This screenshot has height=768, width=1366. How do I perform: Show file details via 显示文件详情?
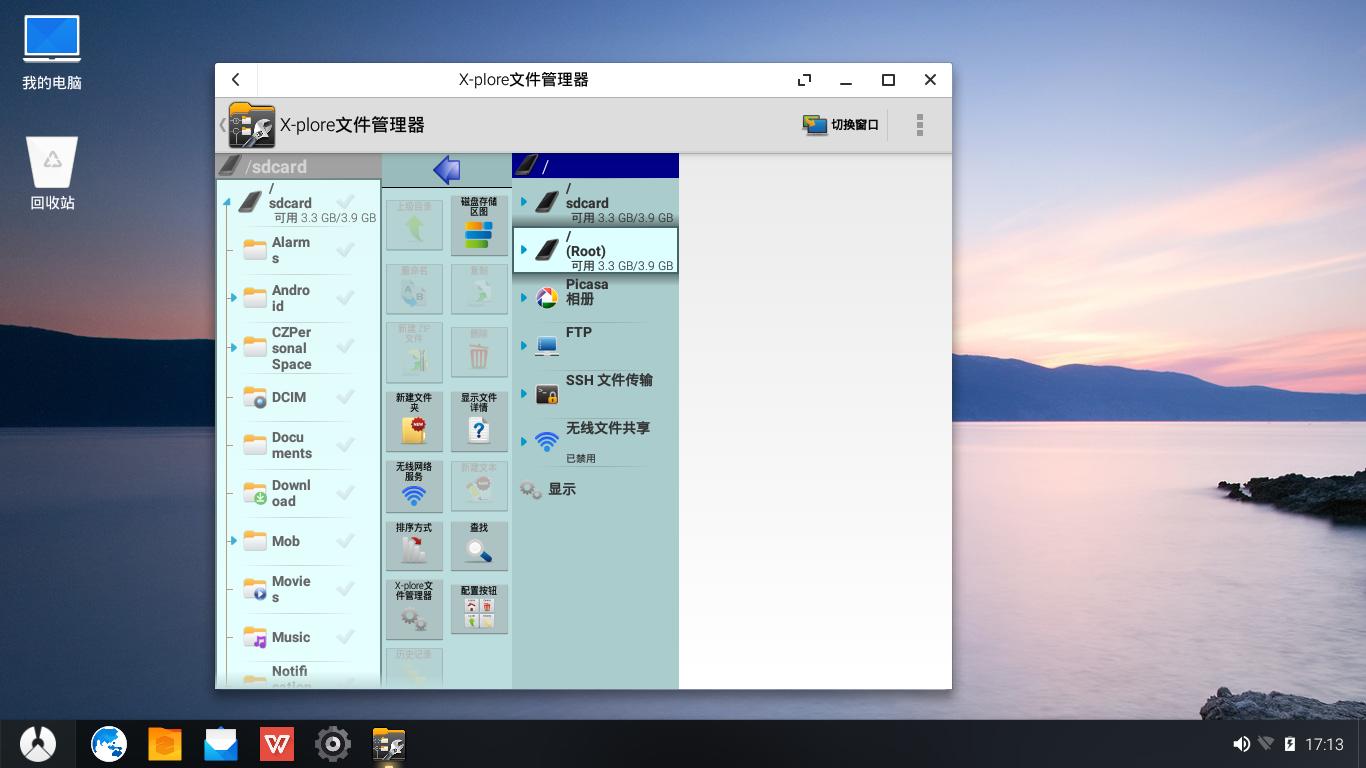(x=479, y=419)
